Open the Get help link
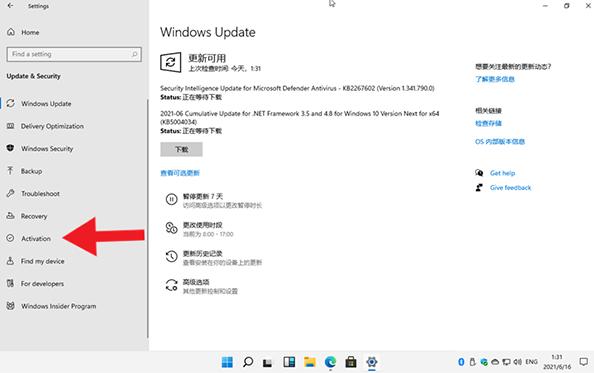This screenshot has height=373, width=594. coord(502,173)
